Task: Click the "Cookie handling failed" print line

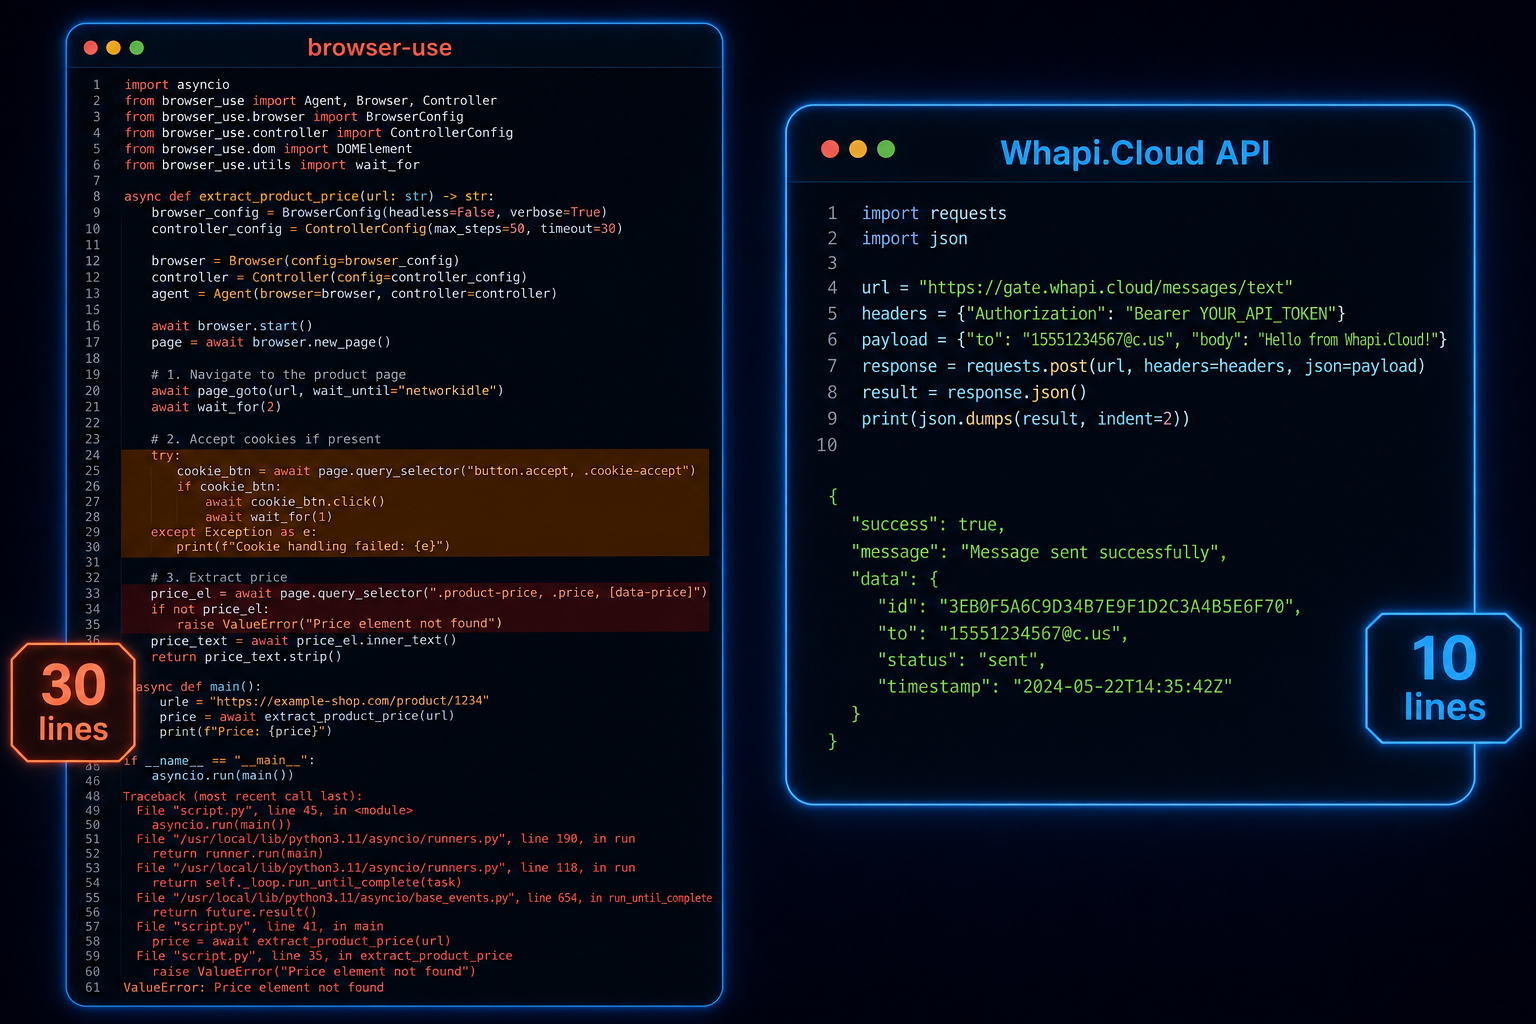Action: (313, 547)
